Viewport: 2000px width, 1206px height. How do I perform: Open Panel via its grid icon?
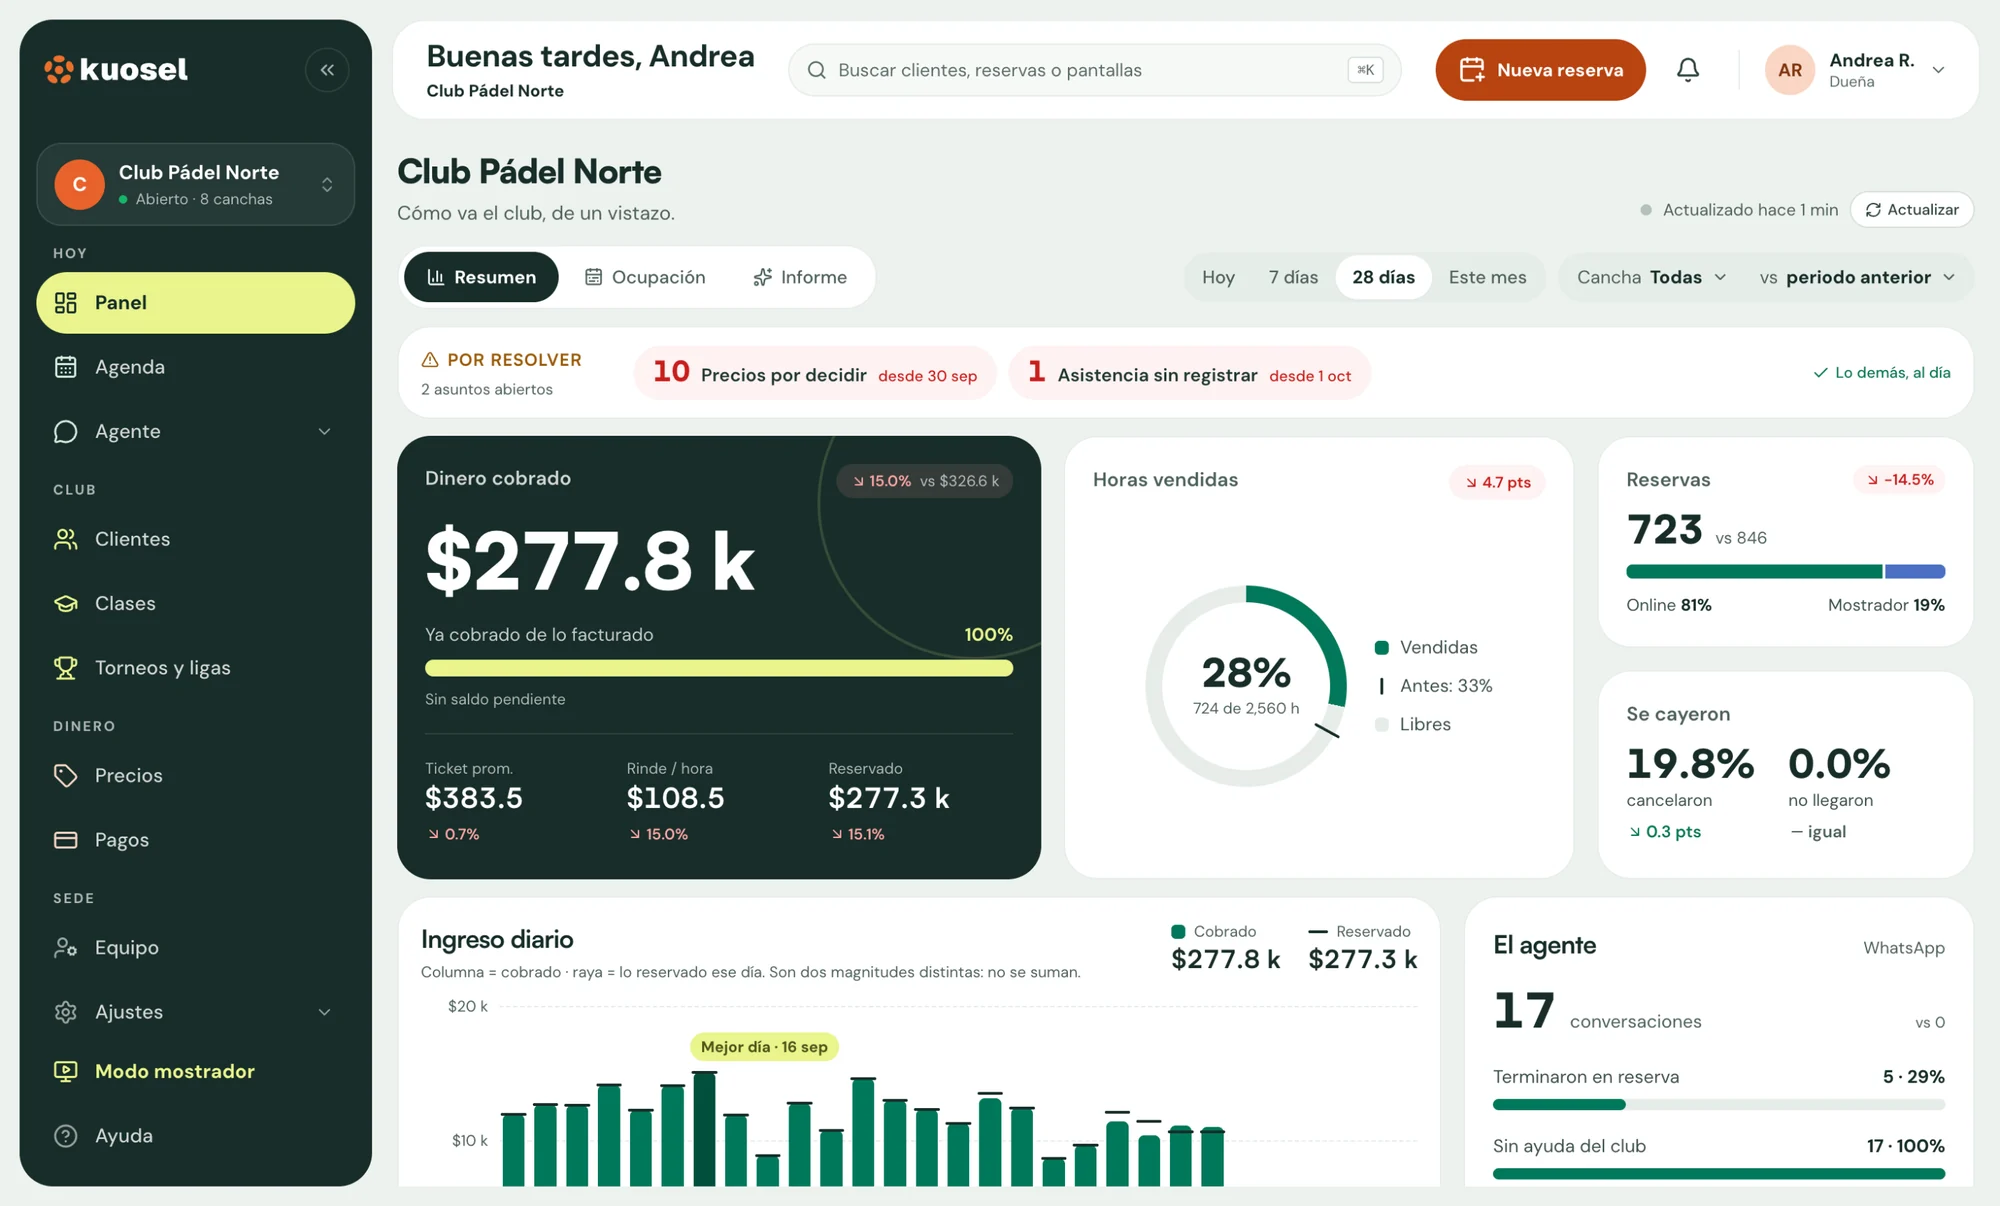pyautogui.click(x=66, y=303)
